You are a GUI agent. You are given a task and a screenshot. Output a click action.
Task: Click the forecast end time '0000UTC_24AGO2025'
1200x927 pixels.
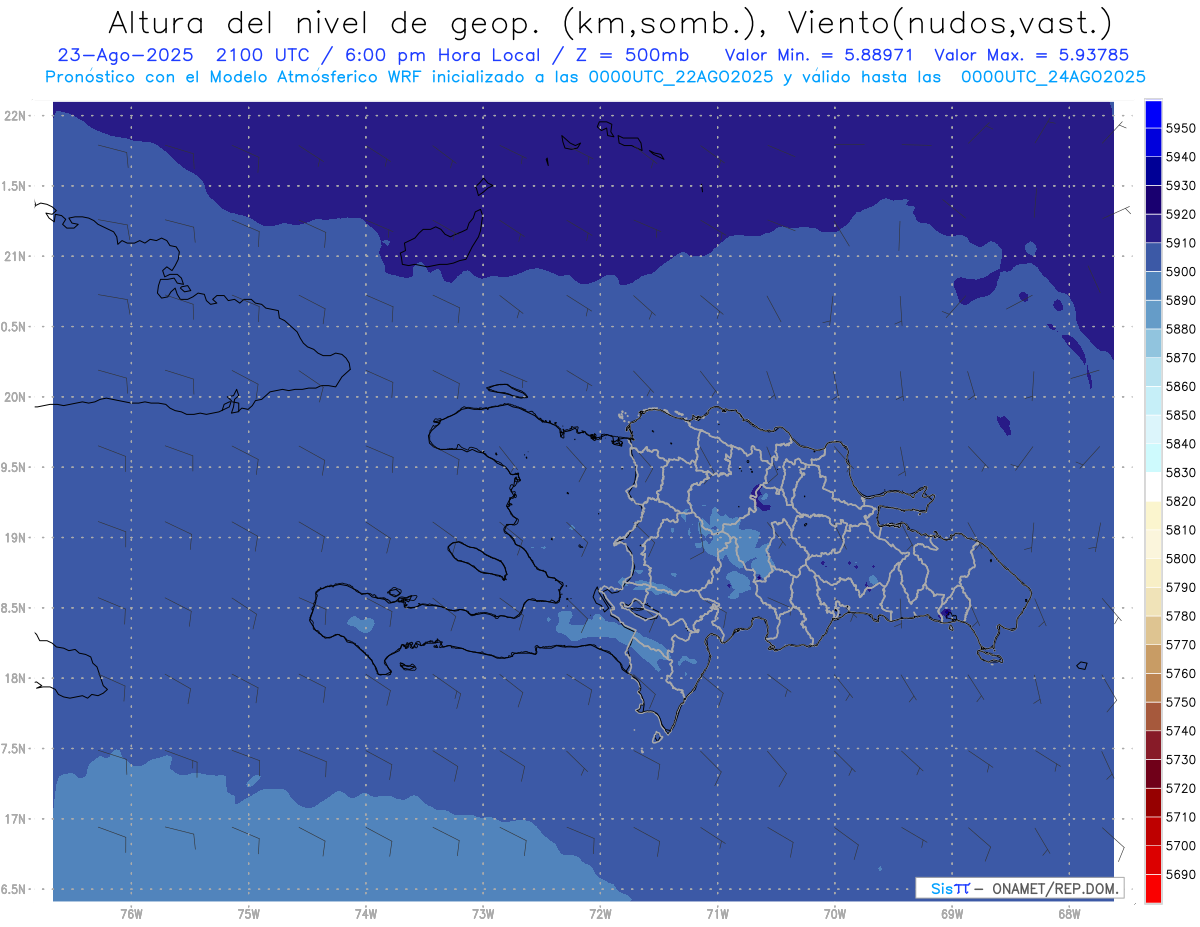coord(1053,77)
